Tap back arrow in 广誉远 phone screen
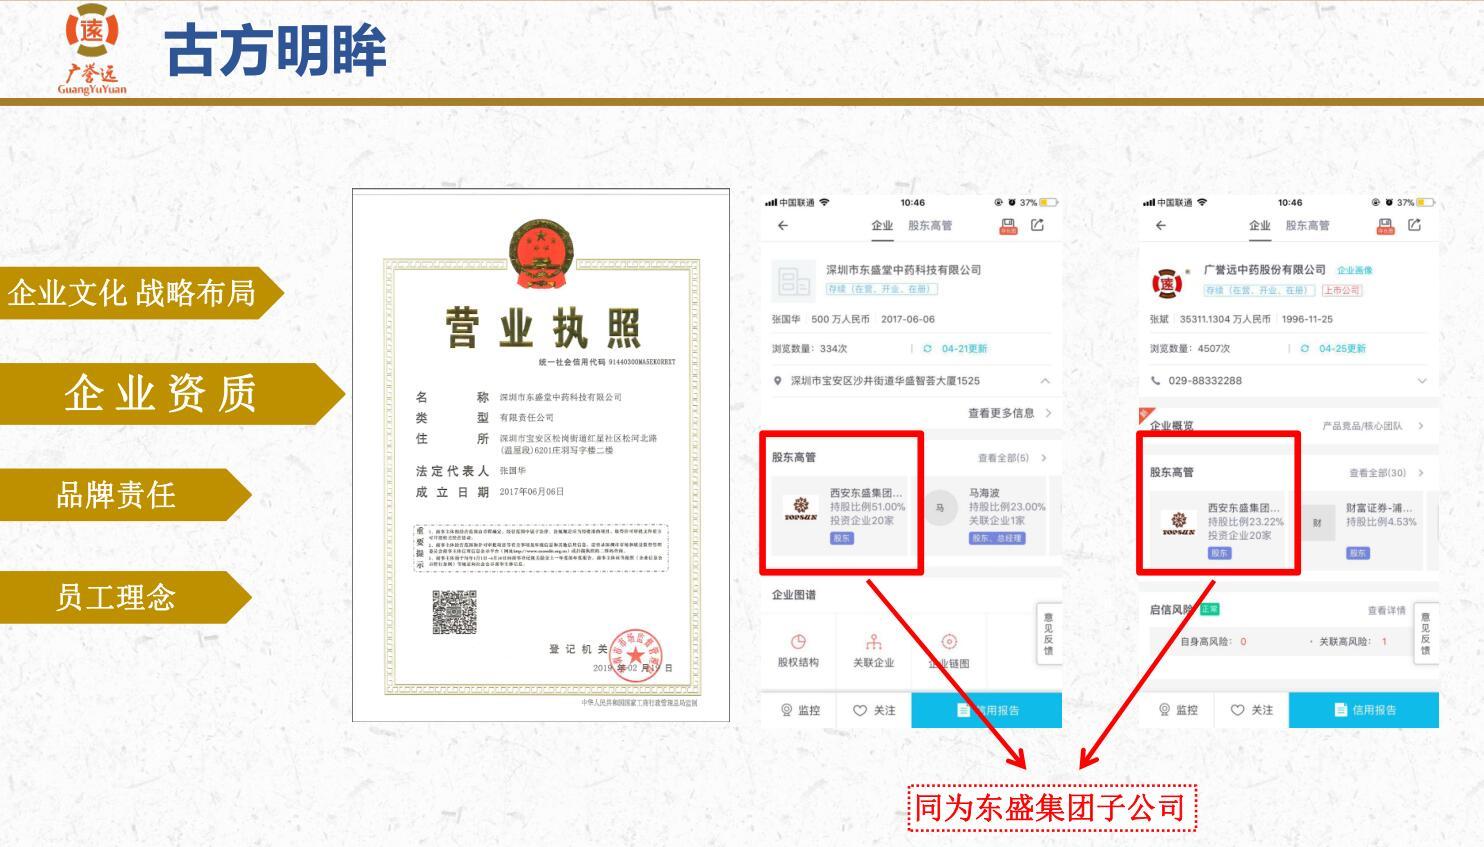The width and height of the screenshot is (1484, 847). pos(1161,226)
